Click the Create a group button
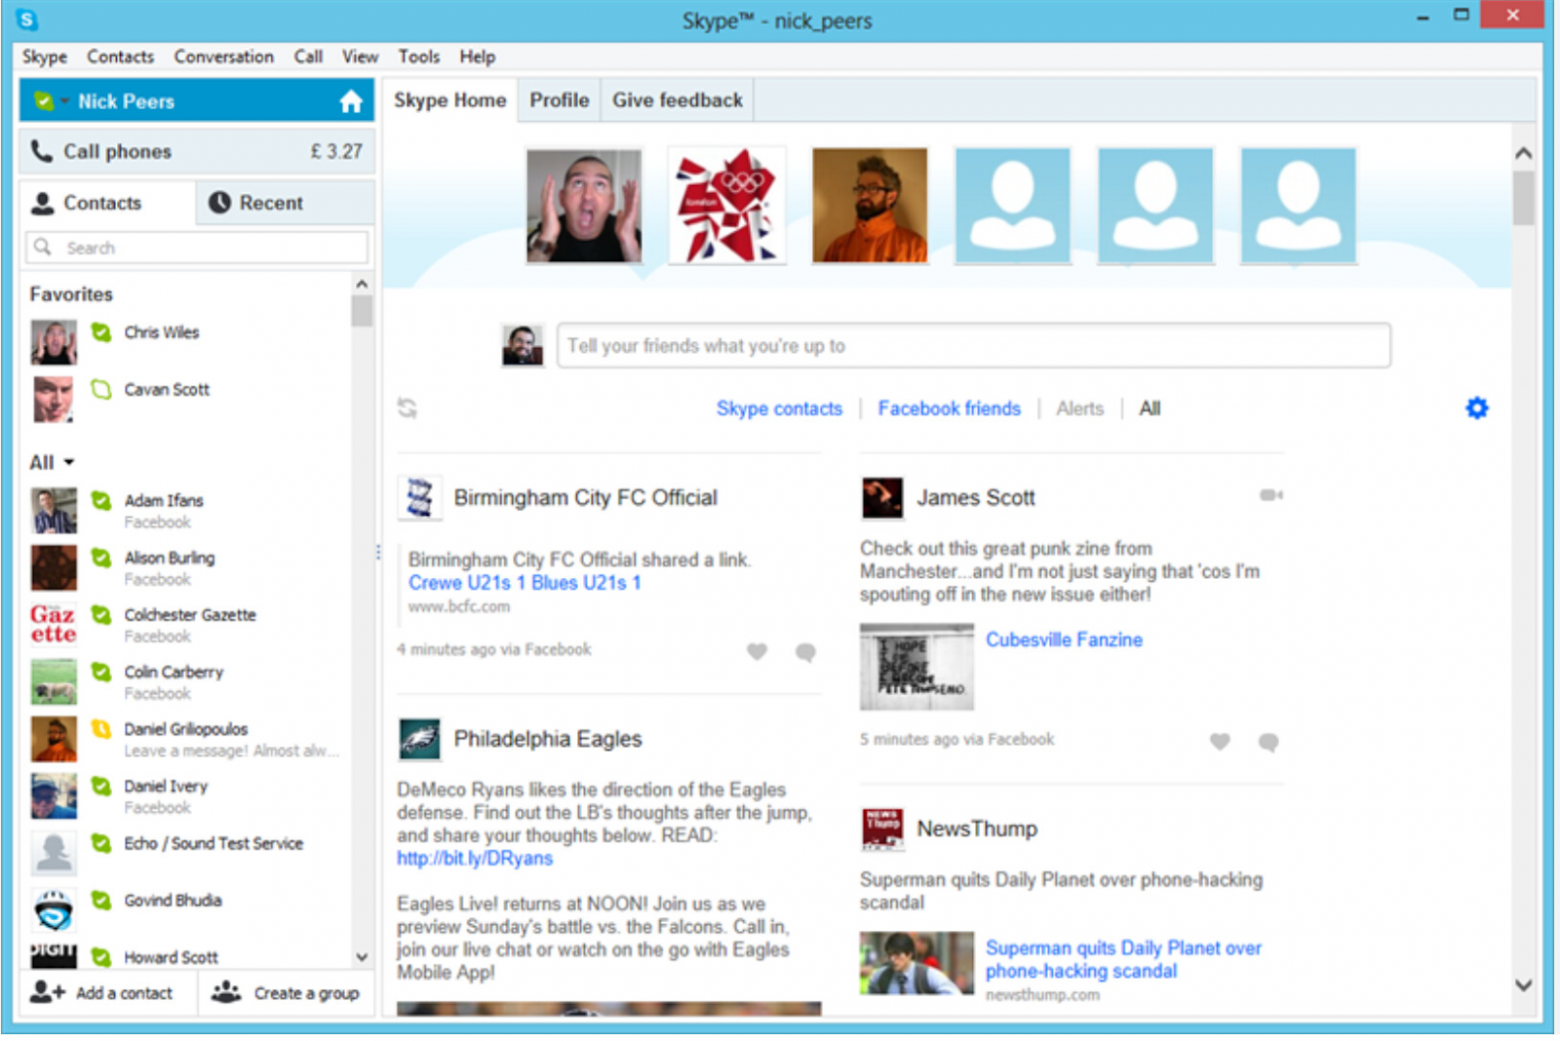Image resolution: width=1560 pixels, height=1041 pixels. pyautogui.click(x=287, y=993)
